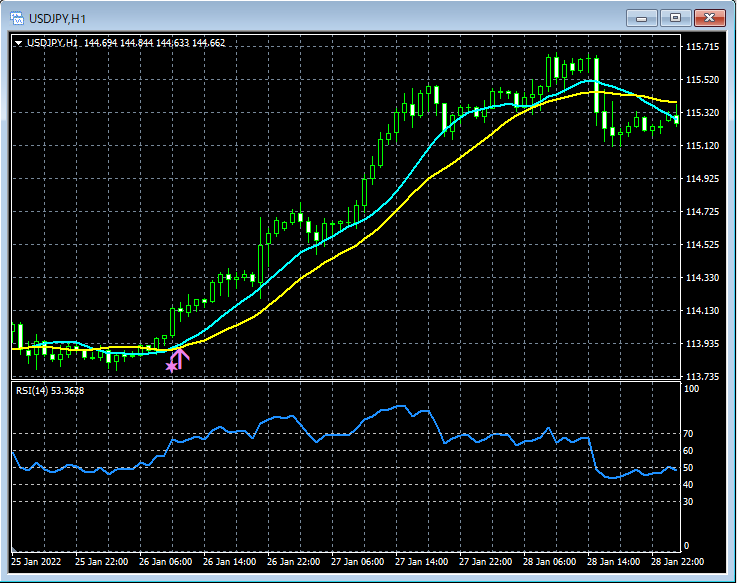Click the 25 Jan 22:00 time label
738x583 pixels.
click(102, 561)
